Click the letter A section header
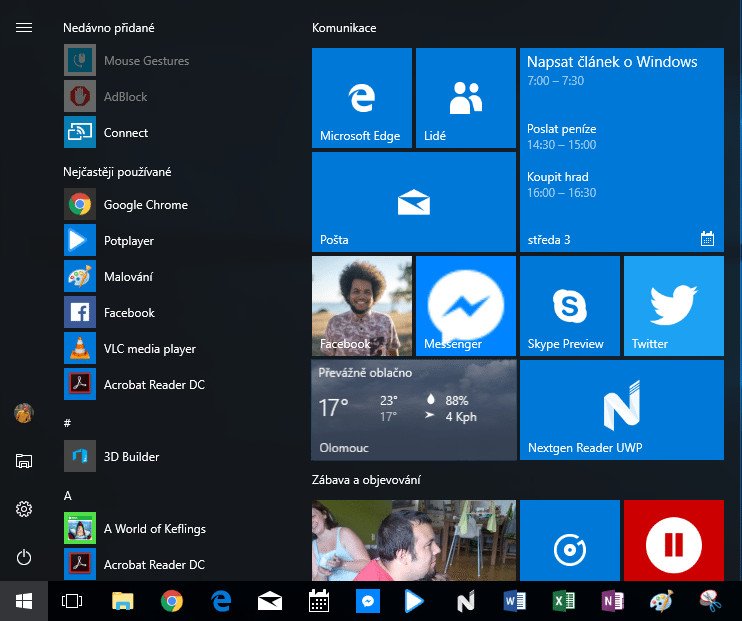Image resolution: width=742 pixels, height=621 pixels. point(68,496)
